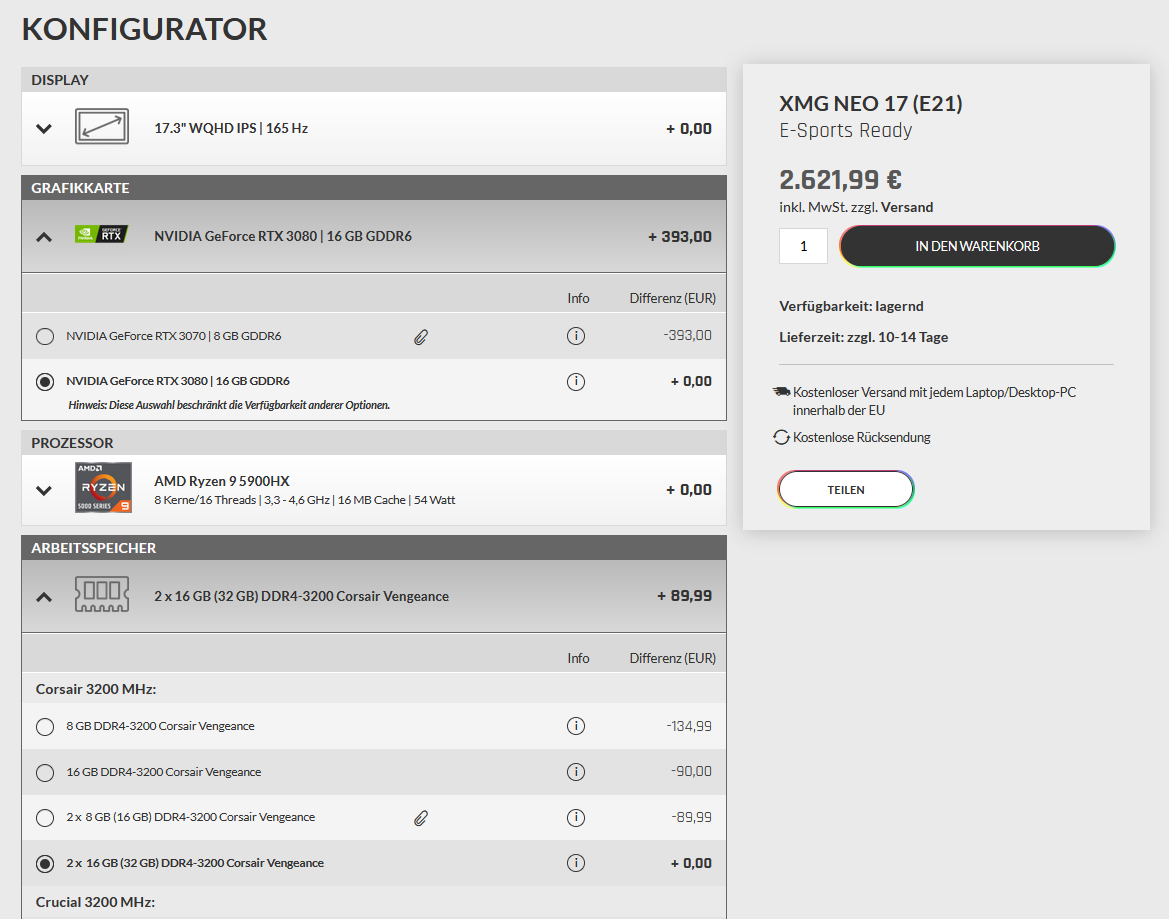Select 16 GB DDR4-3200 Corsair Vengeance option

(45, 772)
